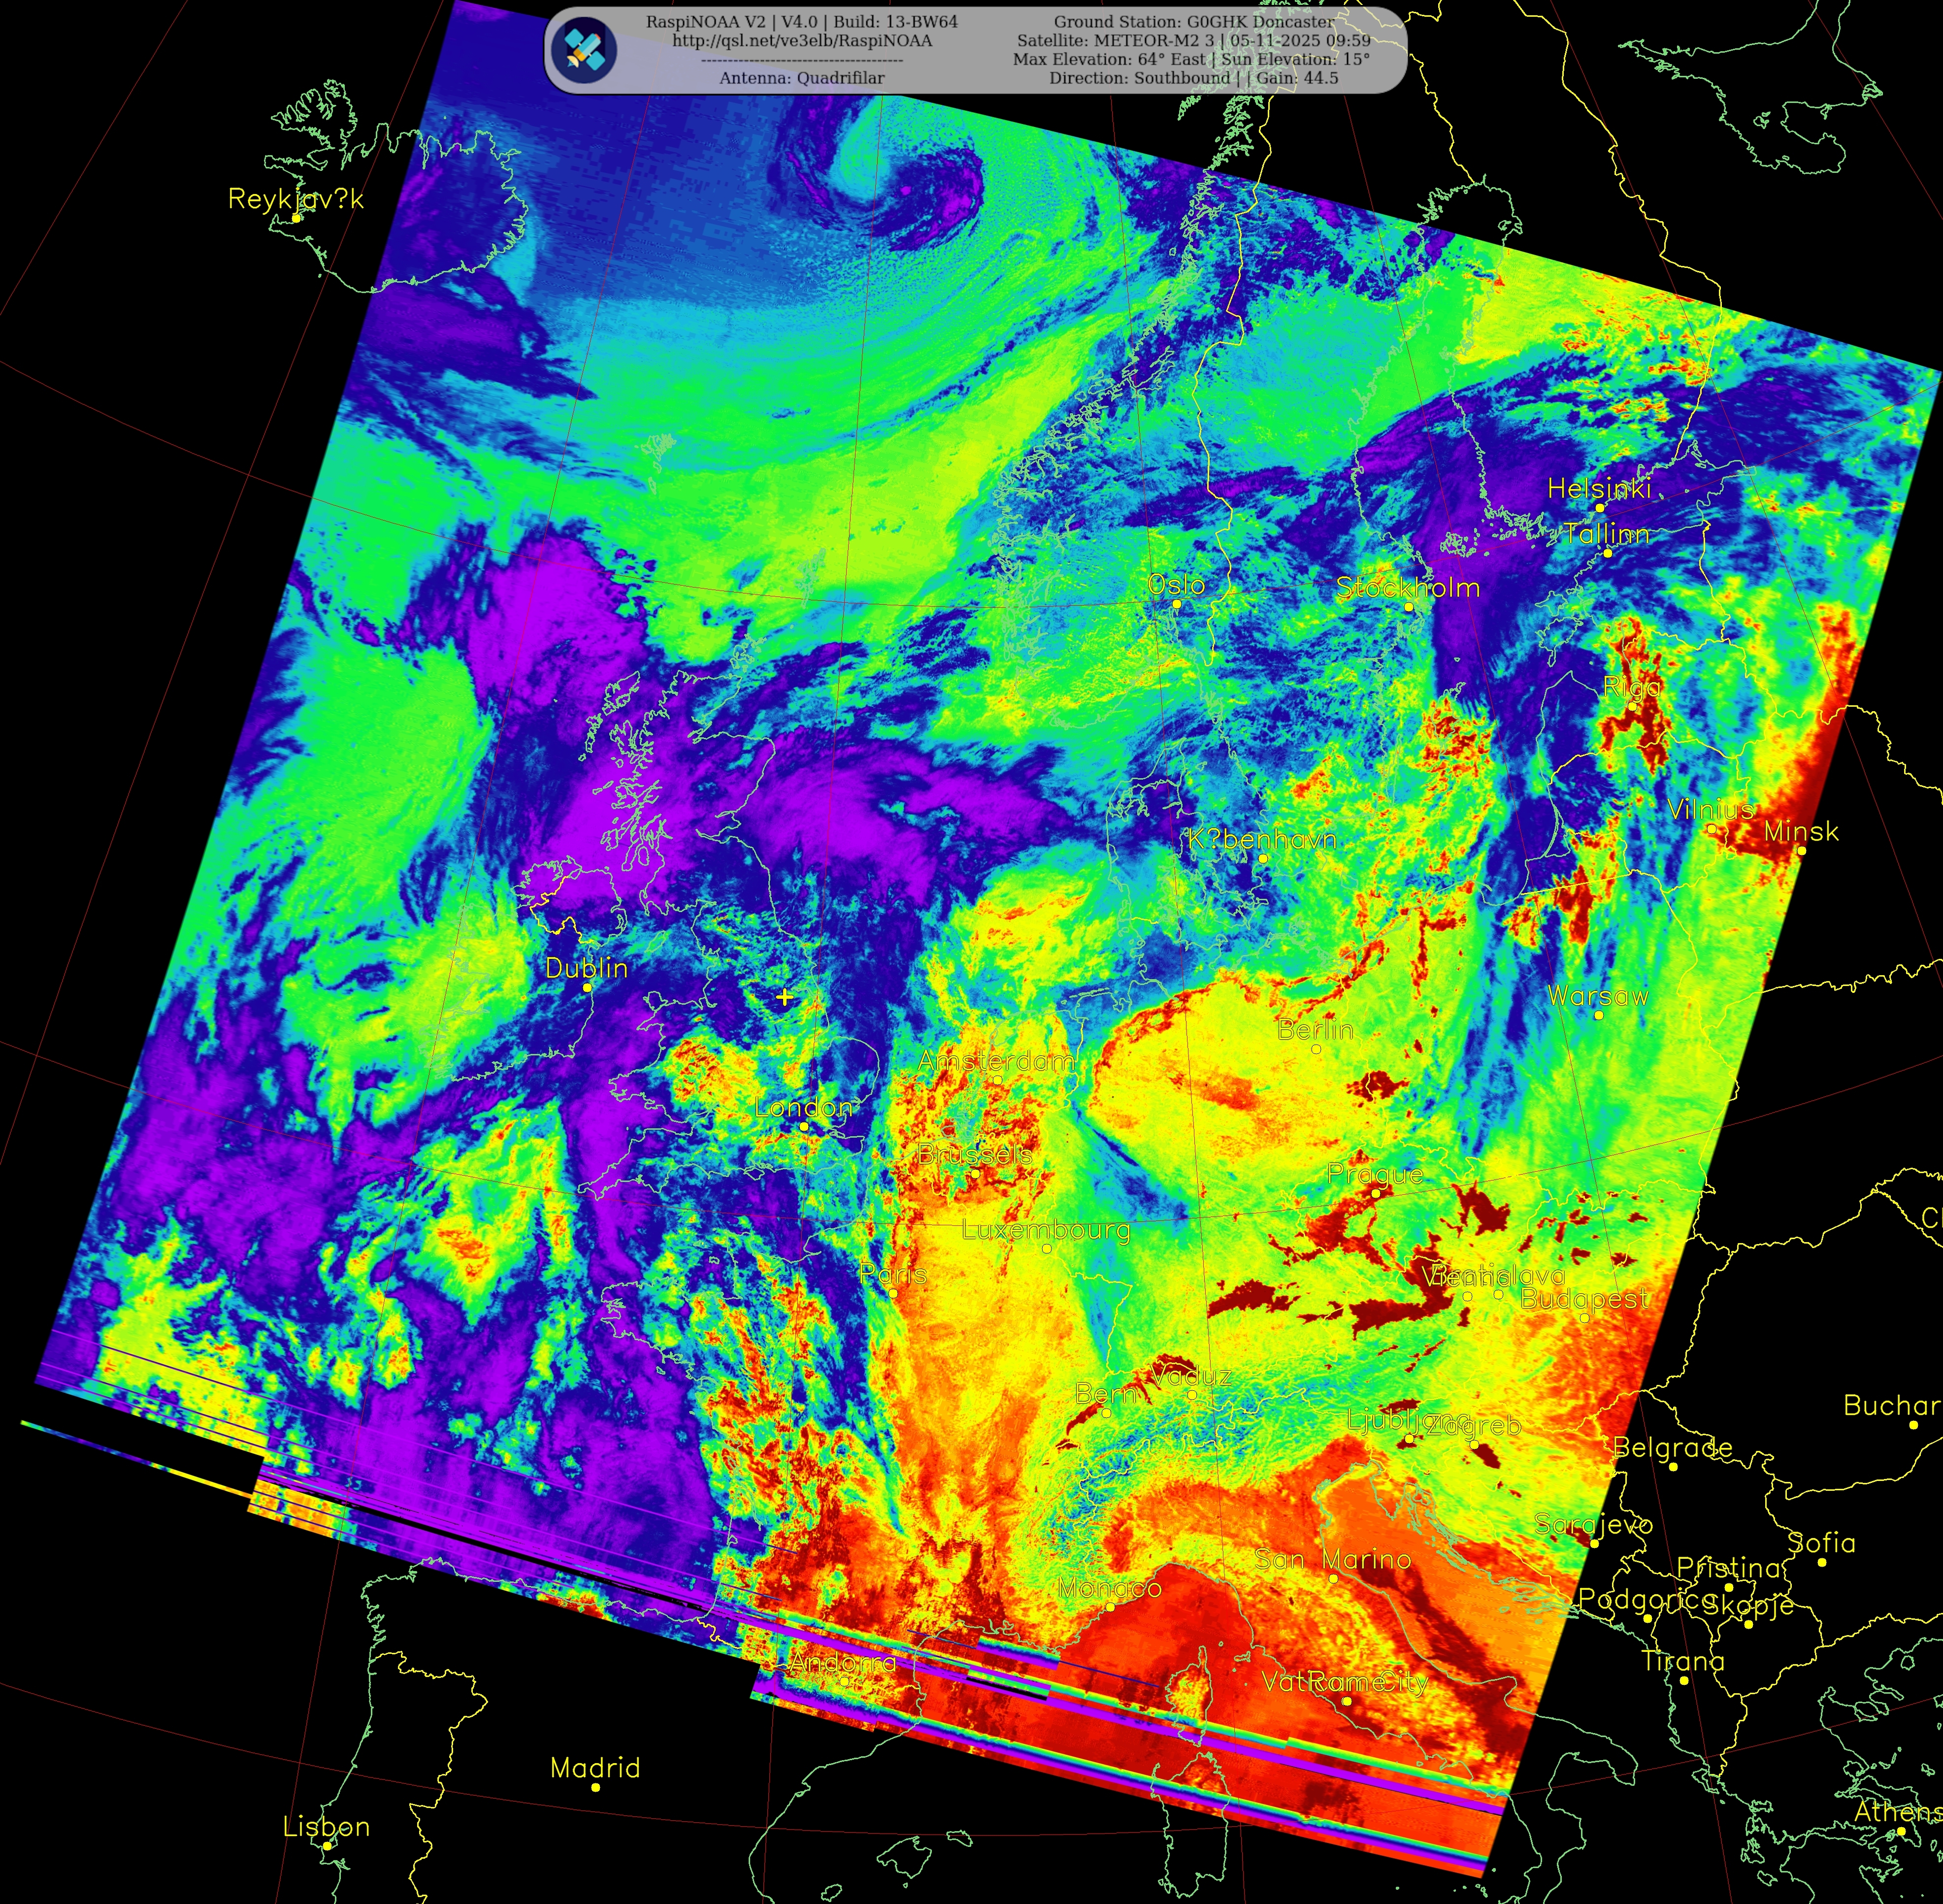The image size is (1943, 1904).
Task: Click the Stockholm city dot marker
Action: [x=1409, y=607]
